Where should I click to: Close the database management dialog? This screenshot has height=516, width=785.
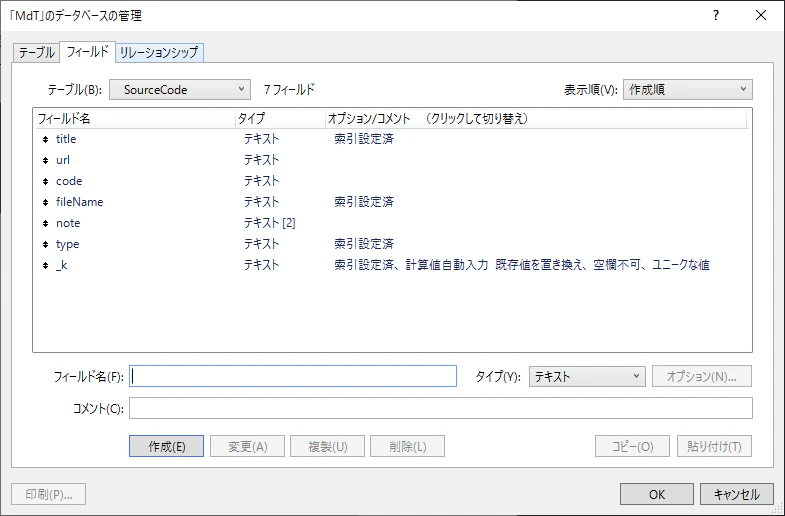point(761,16)
